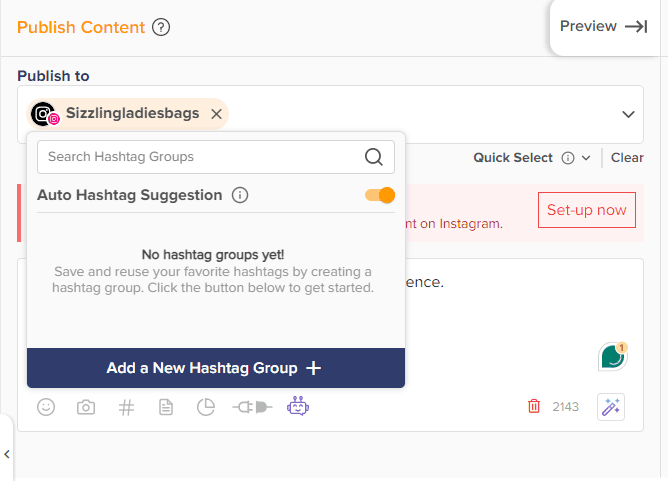
Task: Click the camera media upload icon
Action: click(87, 407)
